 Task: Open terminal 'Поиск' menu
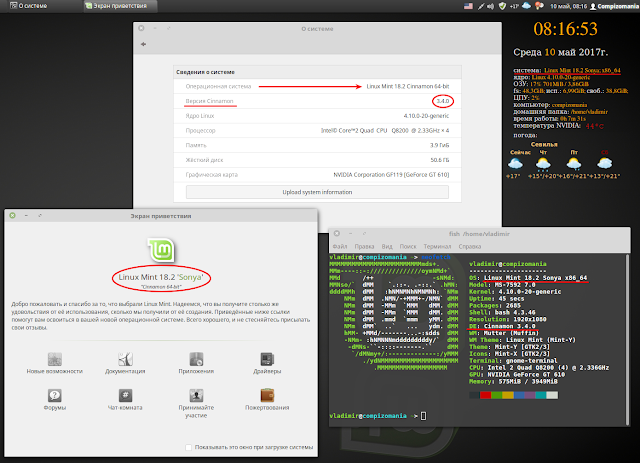tap(408, 247)
